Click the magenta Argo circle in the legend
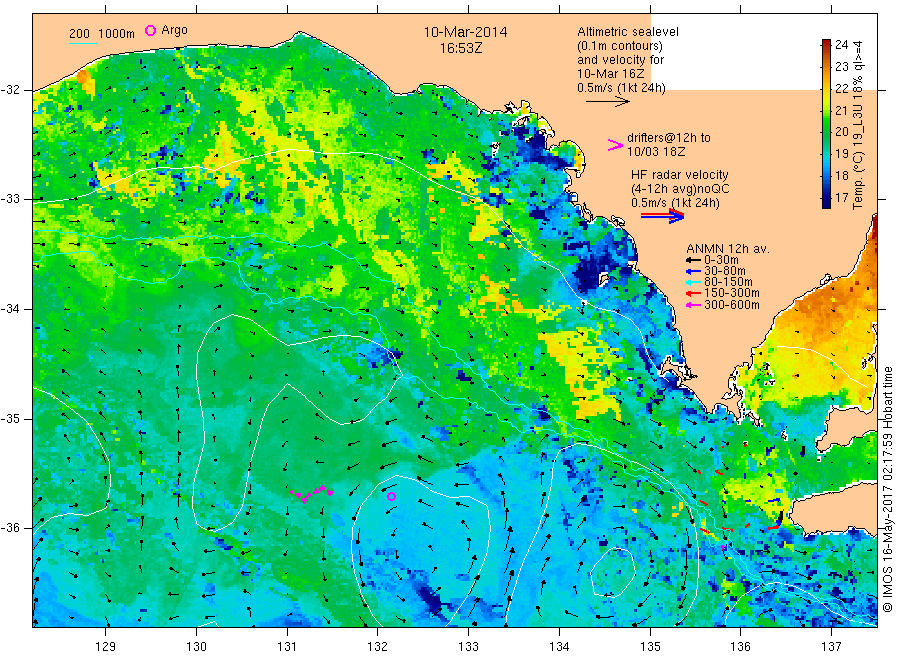The image size is (900, 660). [150, 30]
